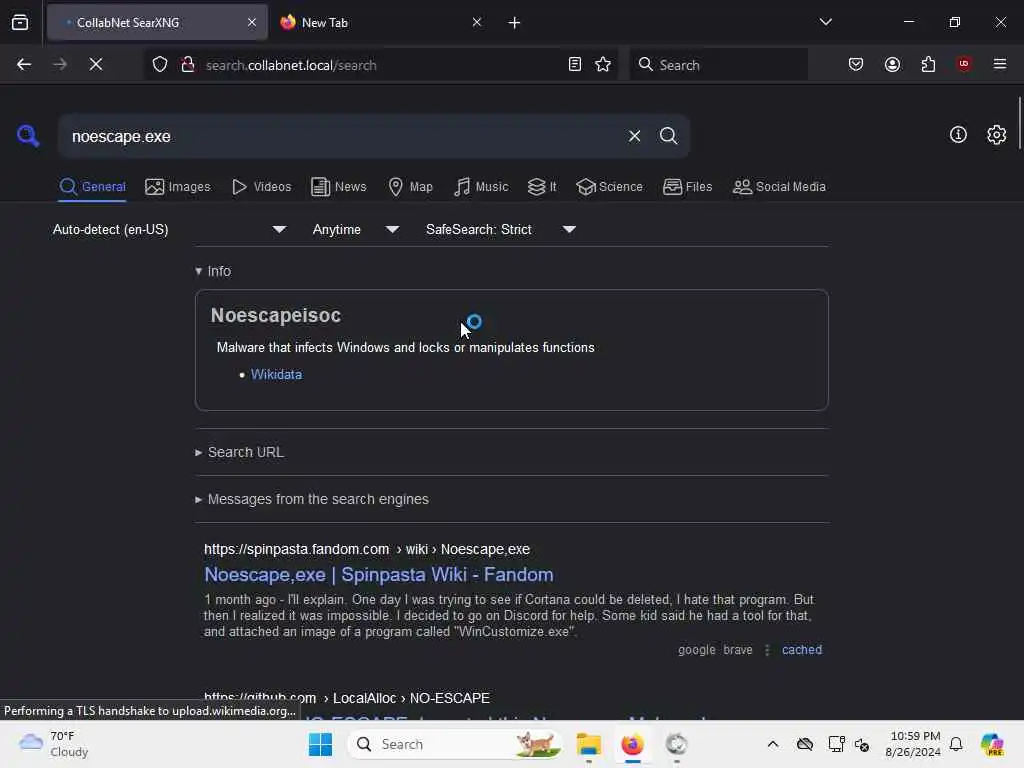1024x768 pixels.
Task: Open the Auto-detect (en-US) language dropdown
Action: tap(169, 229)
